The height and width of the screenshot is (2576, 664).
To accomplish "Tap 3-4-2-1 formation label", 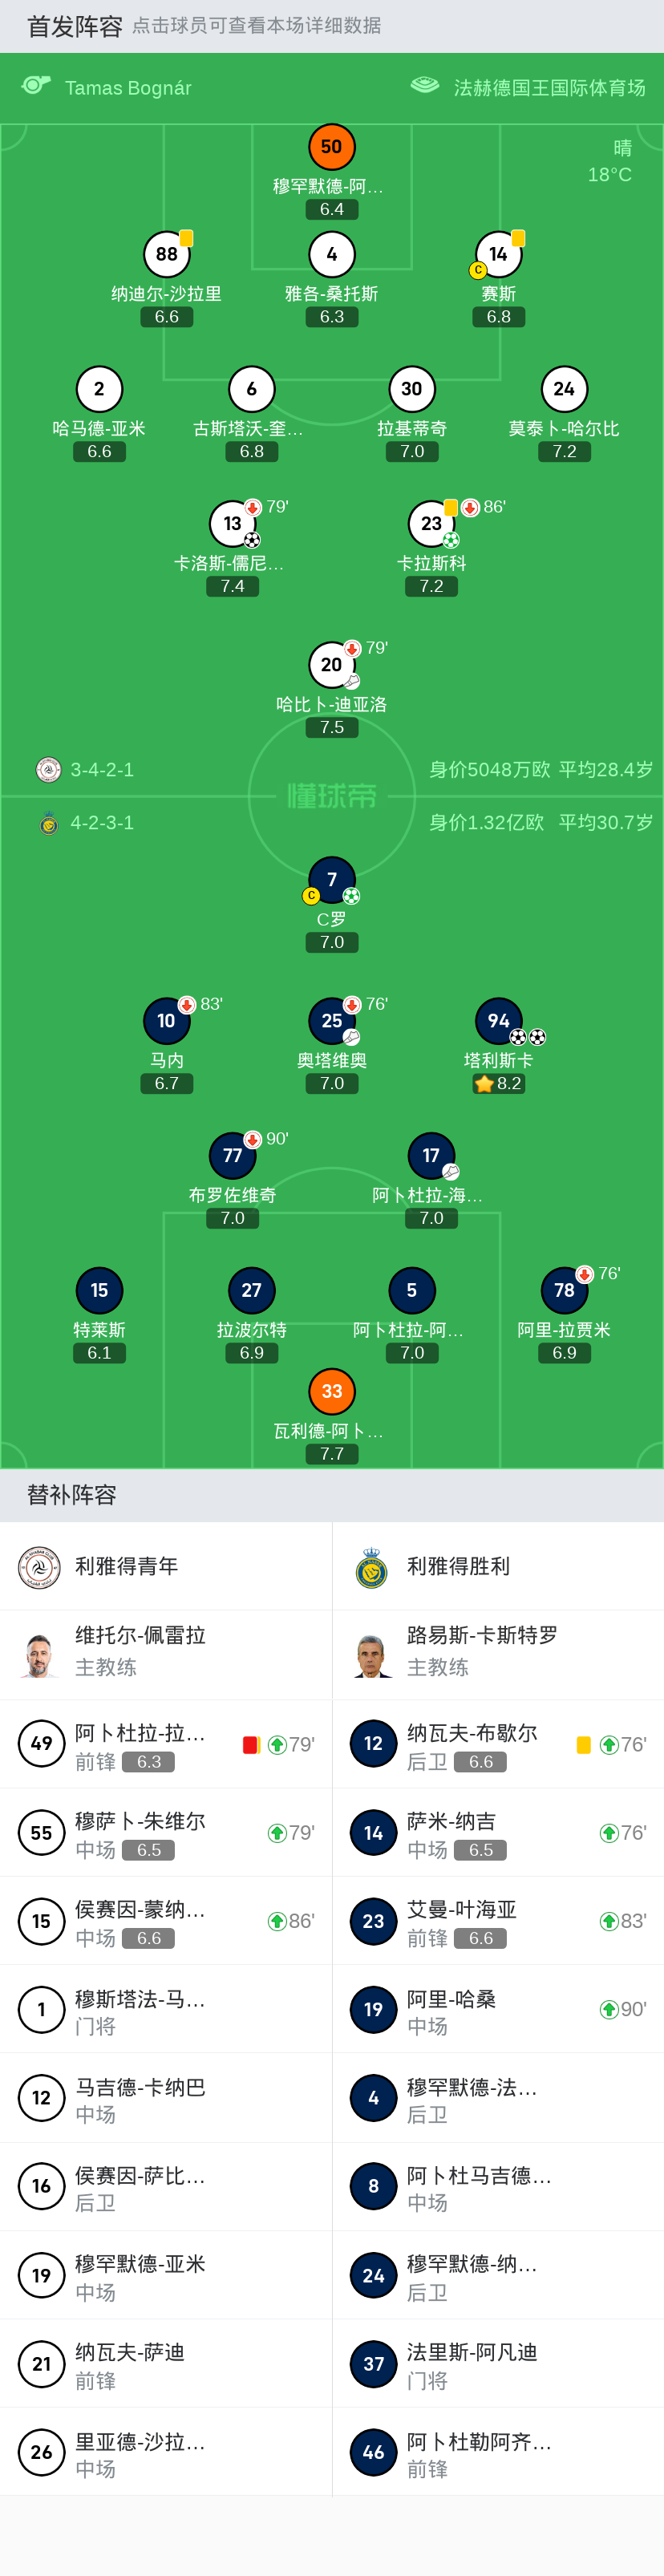I will click(101, 770).
